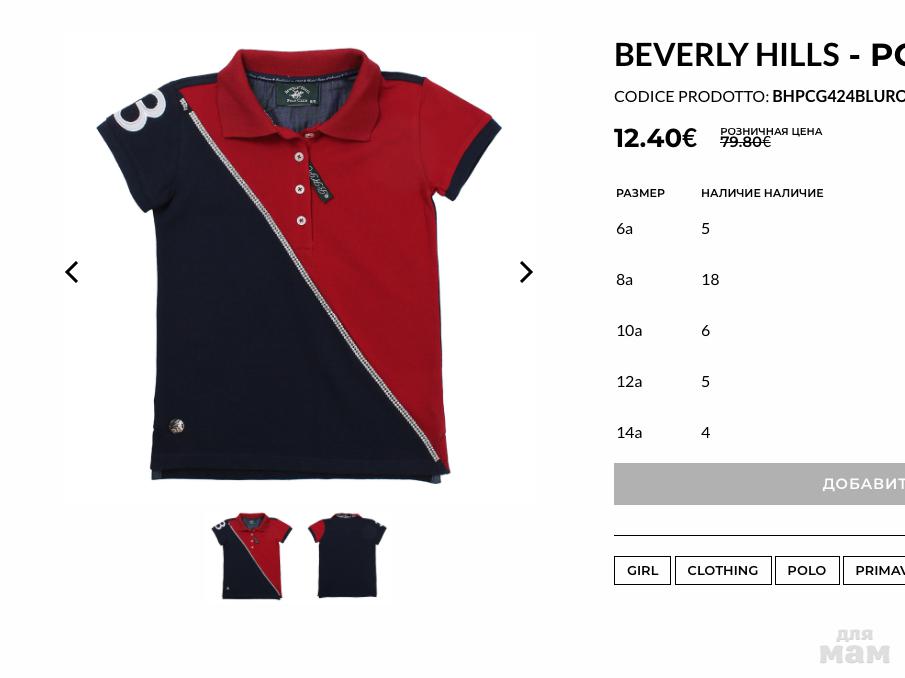
Task: Select the back view polo thumbnail
Action: click(x=347, y=555)
